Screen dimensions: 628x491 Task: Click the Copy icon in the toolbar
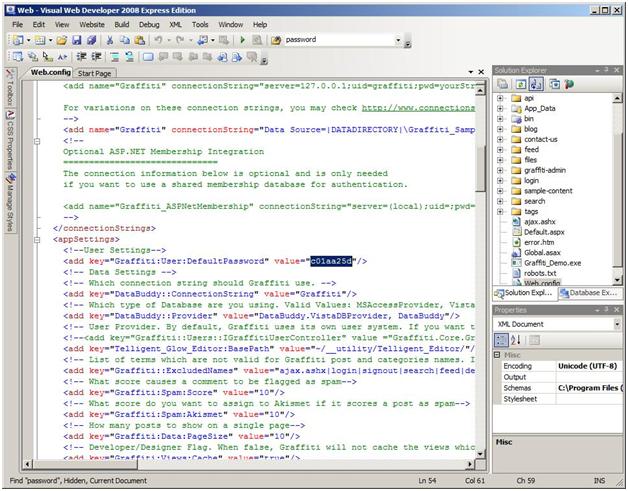(x=125, y=40)
